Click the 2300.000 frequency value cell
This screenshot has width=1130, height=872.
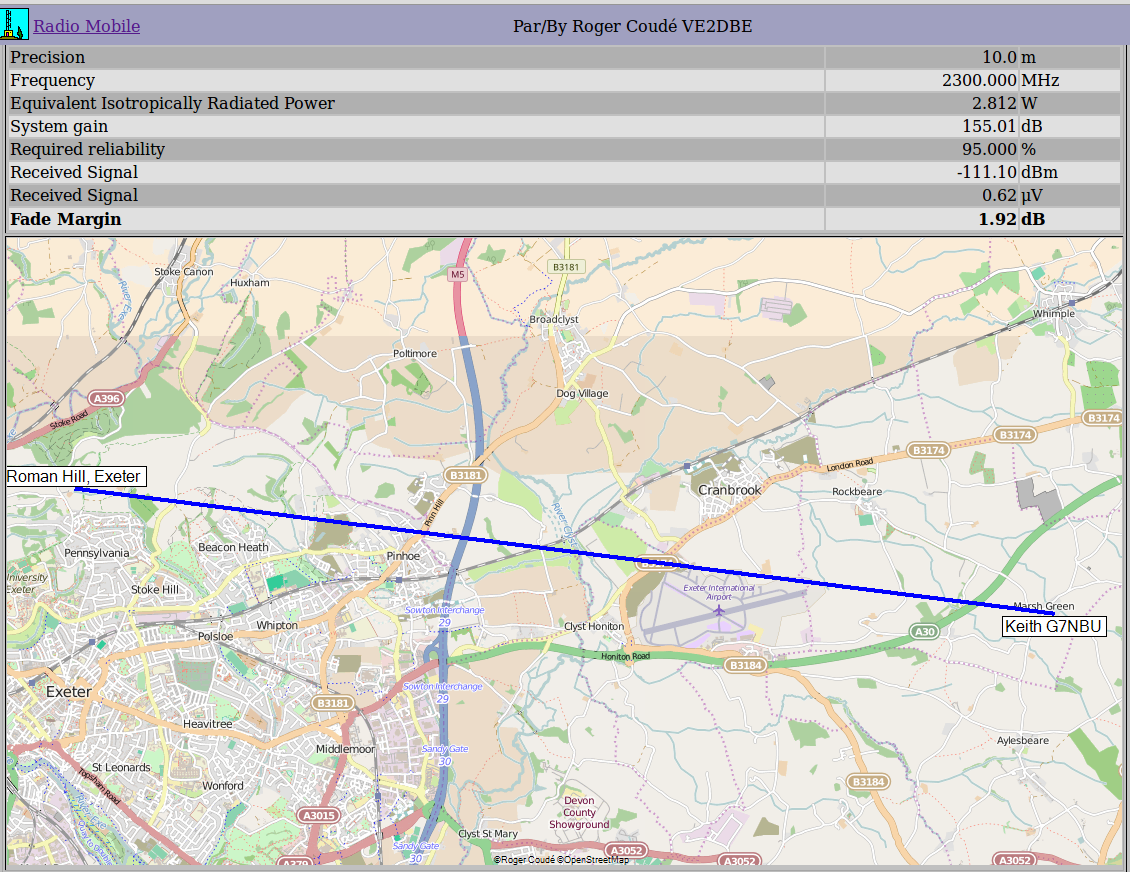pyautogui.click(x=979, y=81)
